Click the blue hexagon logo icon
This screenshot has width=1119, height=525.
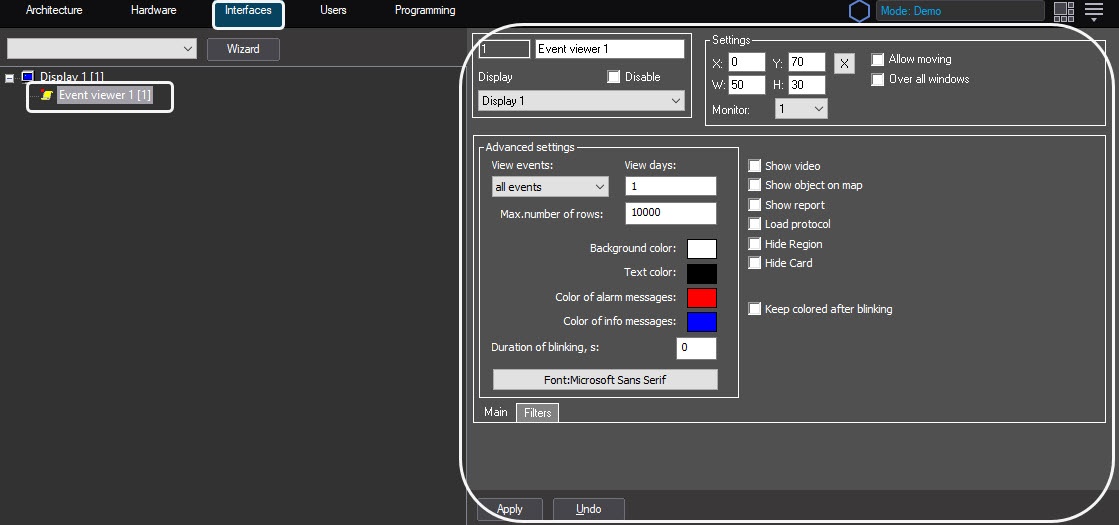pos(859,12)
